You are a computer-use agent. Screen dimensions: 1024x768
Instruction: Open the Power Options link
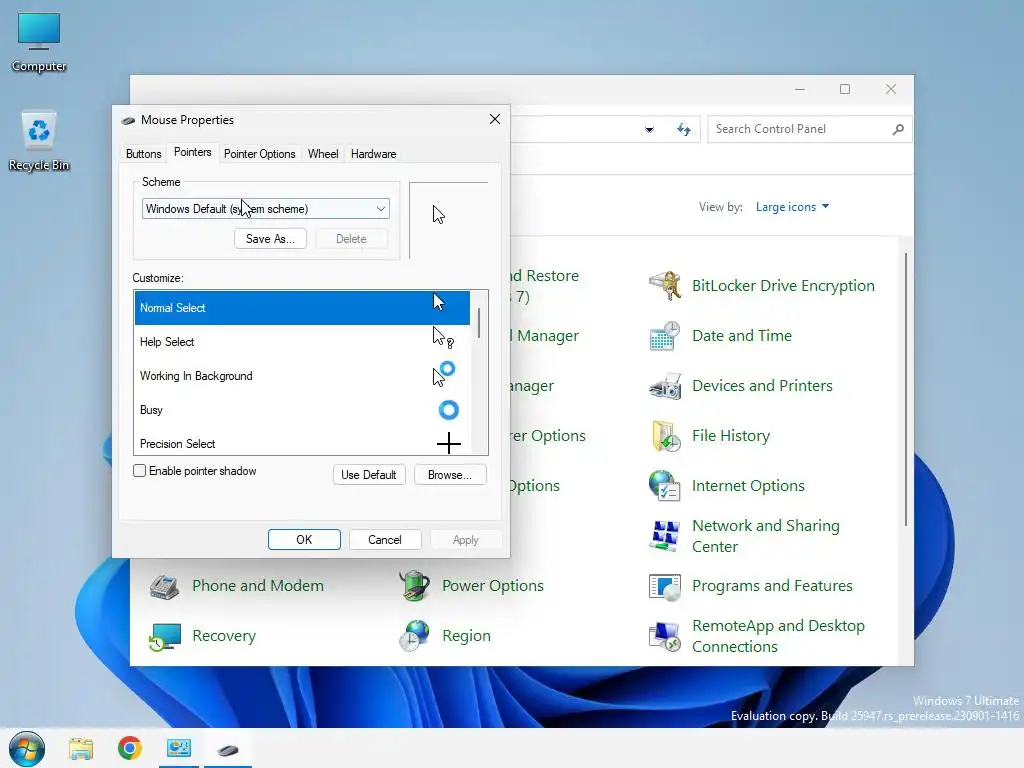(x=493, y=586)
